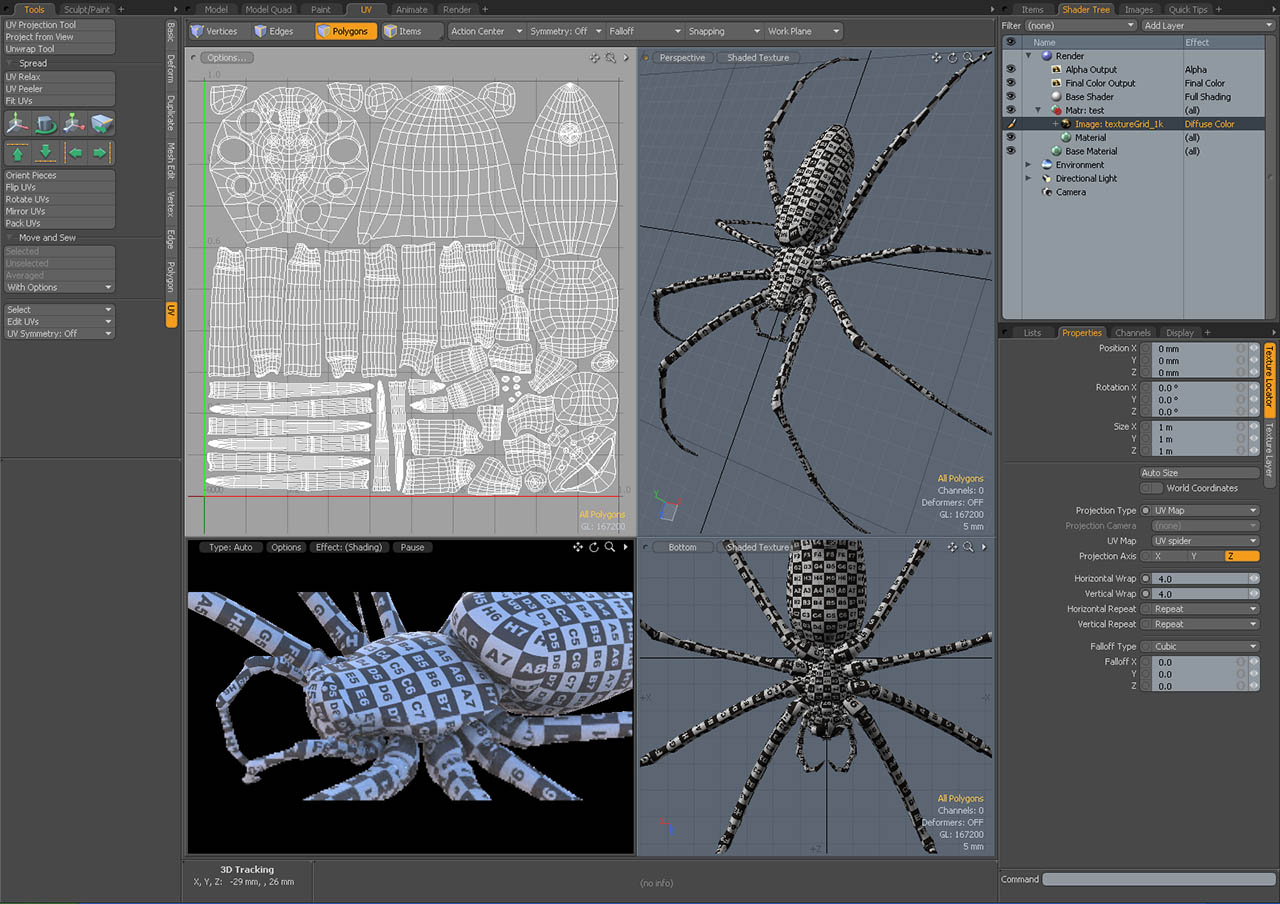
Task: Click the Pack UVs button
Action: coord(59,223)
